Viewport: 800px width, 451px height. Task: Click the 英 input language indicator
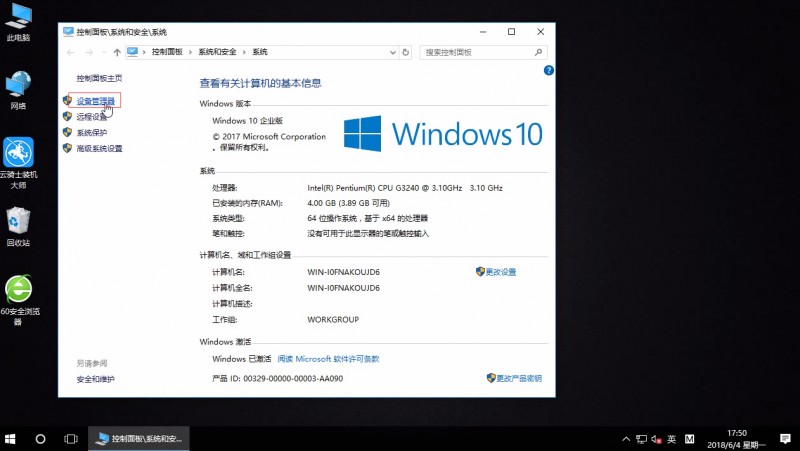[671, 439]
